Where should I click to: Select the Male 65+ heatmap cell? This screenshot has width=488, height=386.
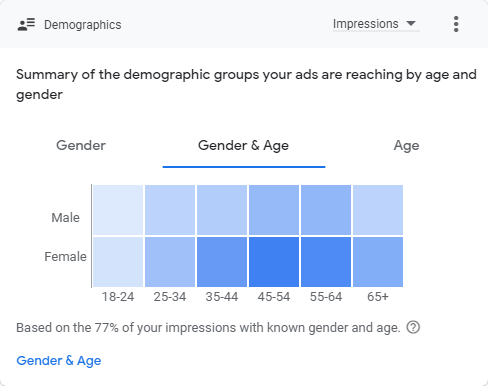click(x=378, y=210)
